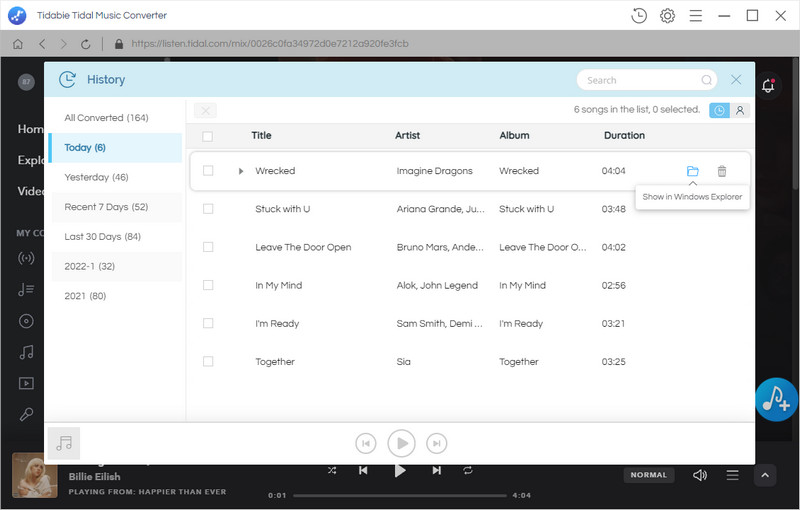This screenshot has height=510, width=800.
Task: Switch to sort-by-date clock view
Action: coord(719,110)
